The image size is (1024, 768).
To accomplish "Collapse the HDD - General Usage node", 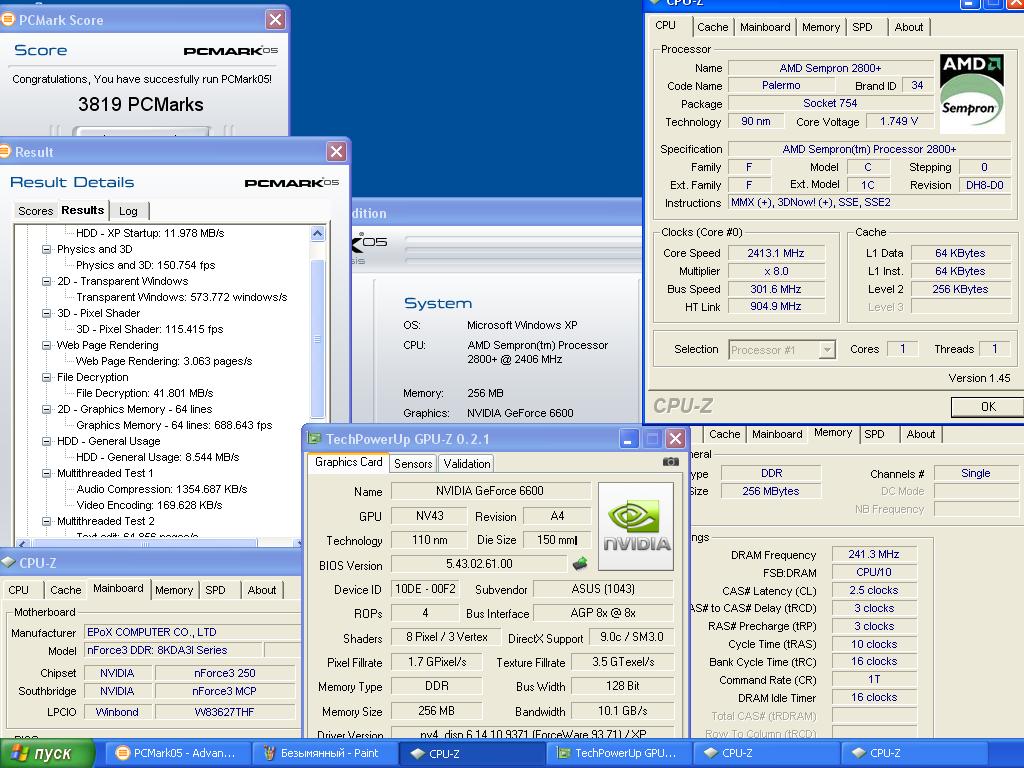I will pos(46,441).
